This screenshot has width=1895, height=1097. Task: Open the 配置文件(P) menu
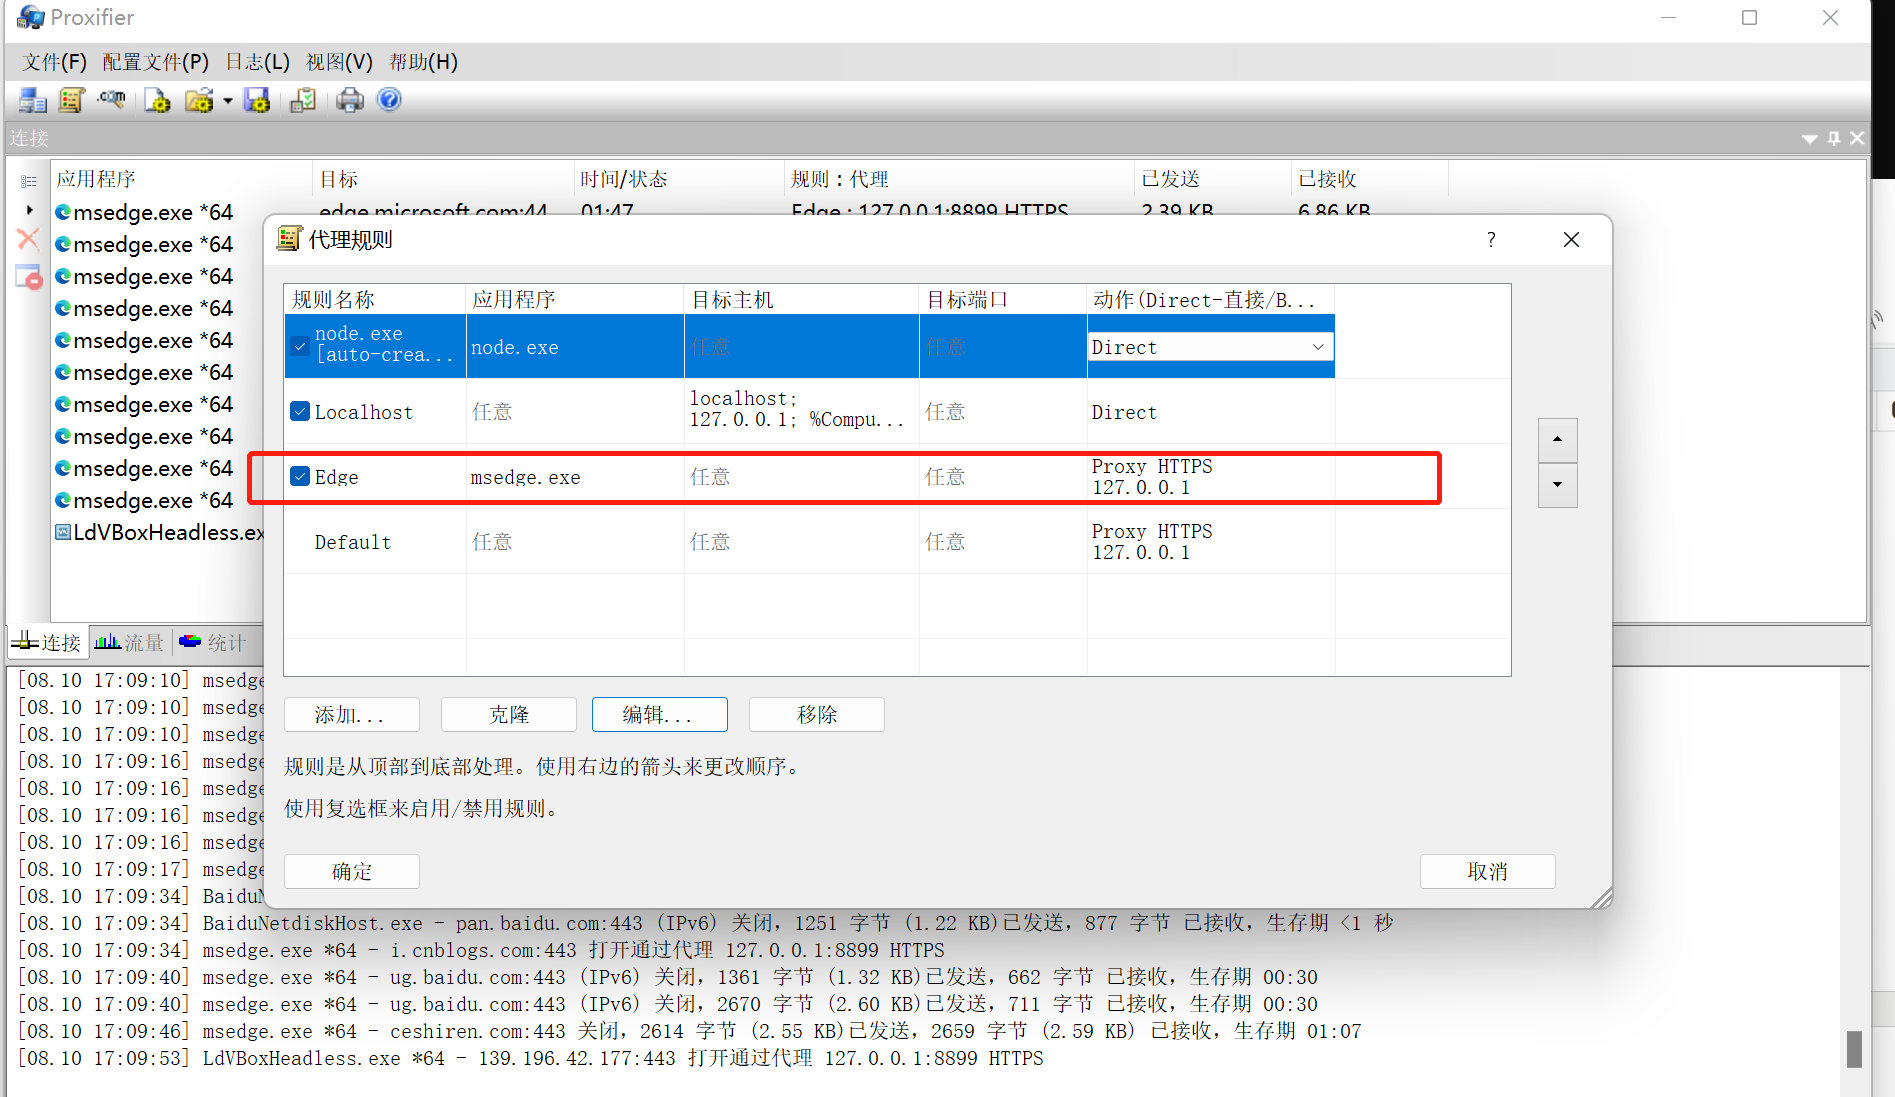[x=156, y=62]
